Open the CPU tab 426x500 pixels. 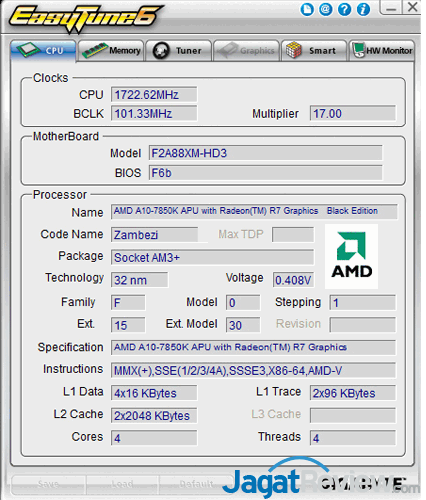tap(43, 50)
